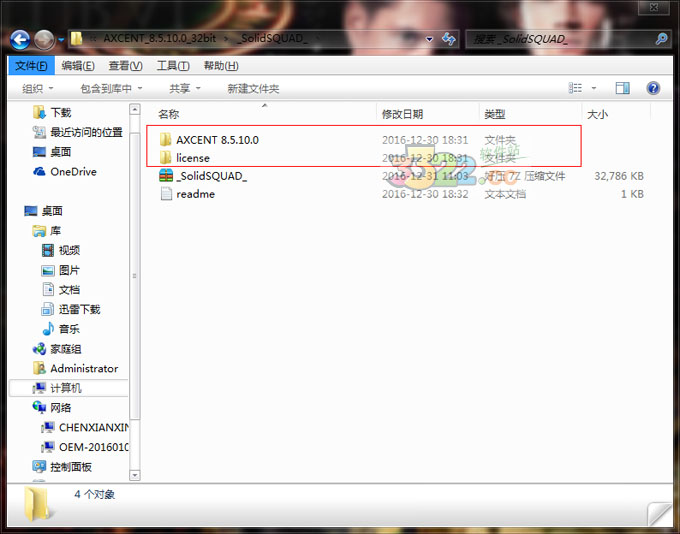Toggle the preview pane
This screenshot has width=680, height=534.
point(623,88)
